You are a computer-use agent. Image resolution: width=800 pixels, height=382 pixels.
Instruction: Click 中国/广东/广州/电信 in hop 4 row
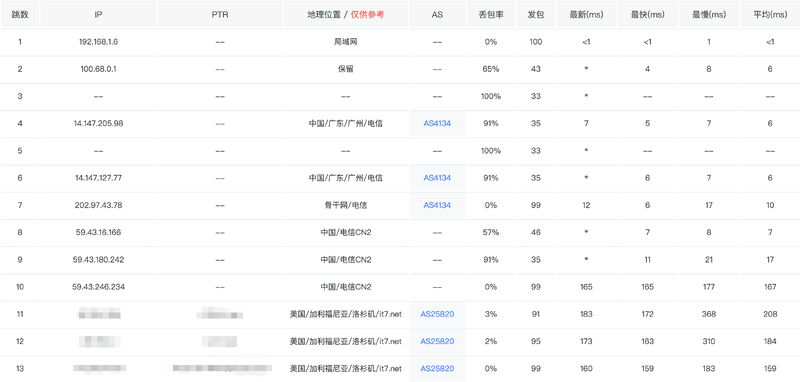(x=346, y=123)
